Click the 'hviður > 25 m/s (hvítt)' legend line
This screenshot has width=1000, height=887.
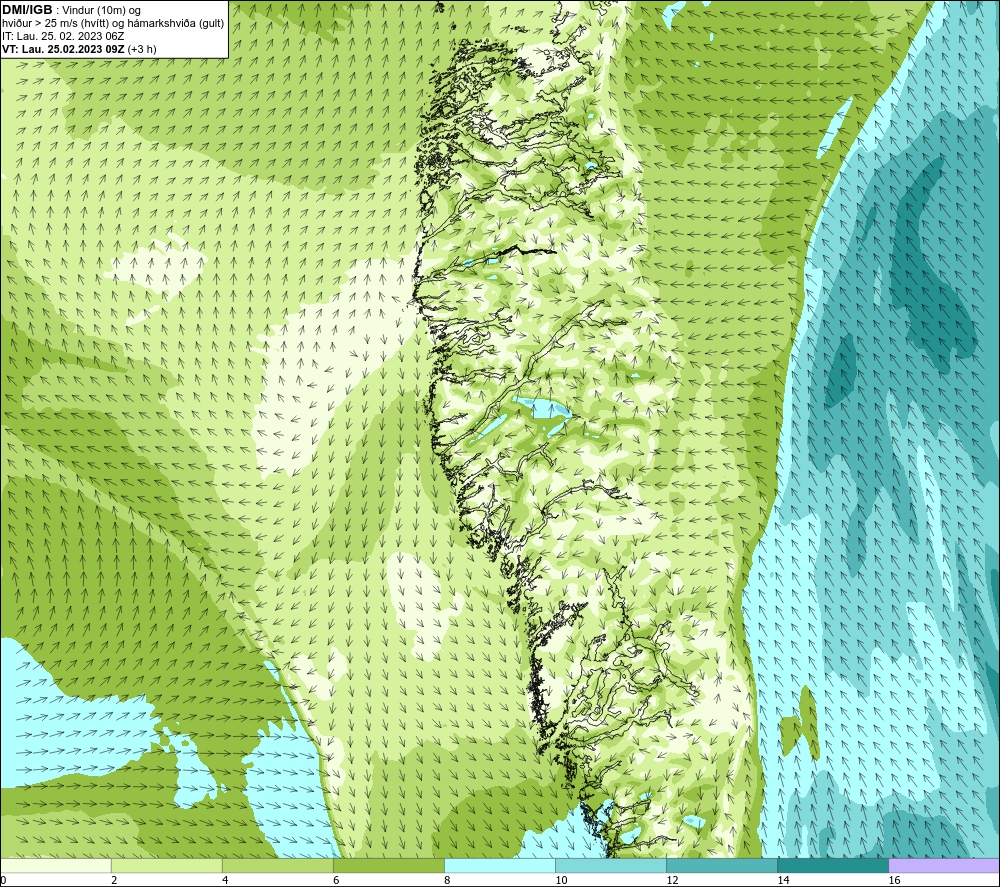[x=113, y=24]
